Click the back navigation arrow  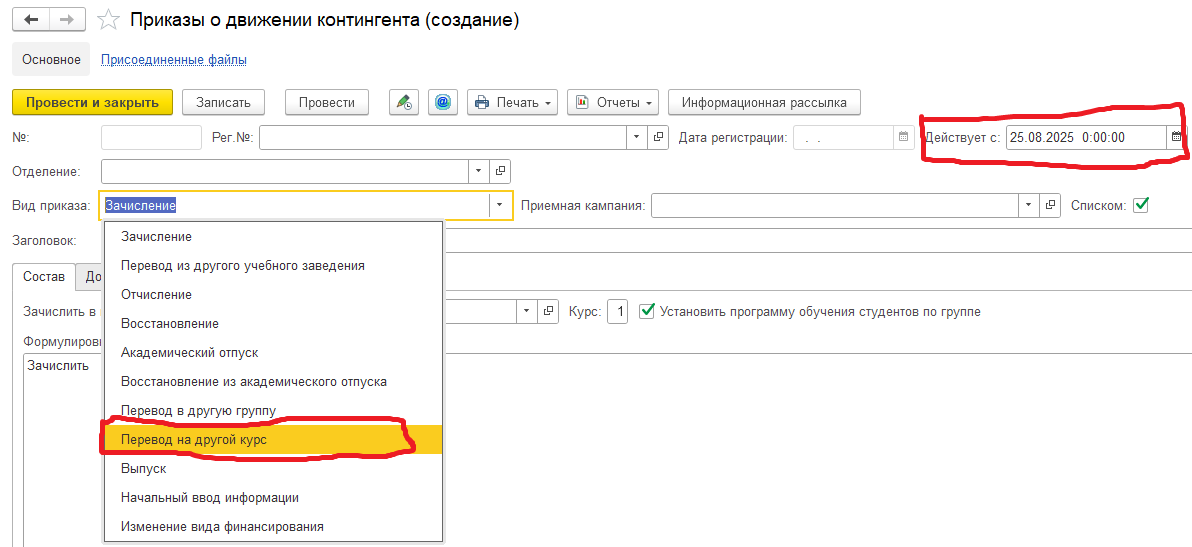coord(32,20)
